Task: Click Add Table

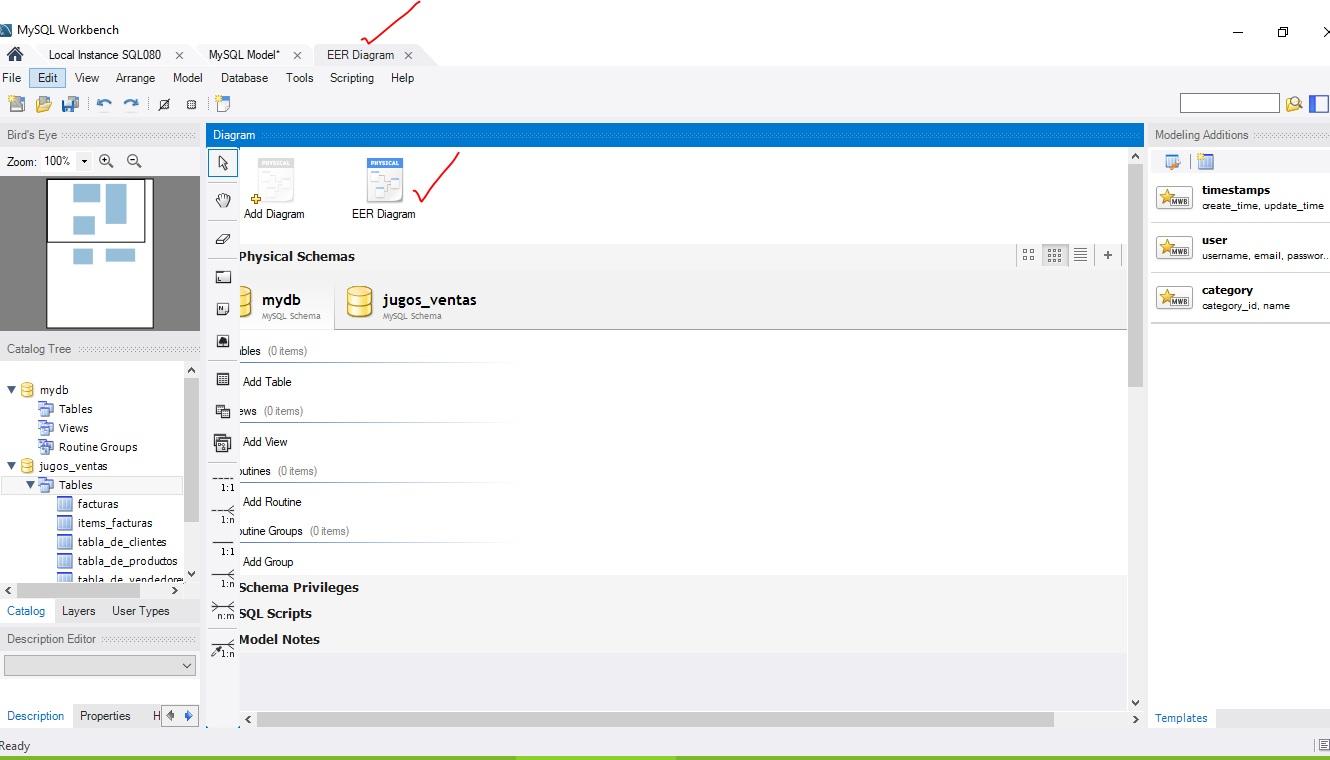Action: [x=267, y=382]
